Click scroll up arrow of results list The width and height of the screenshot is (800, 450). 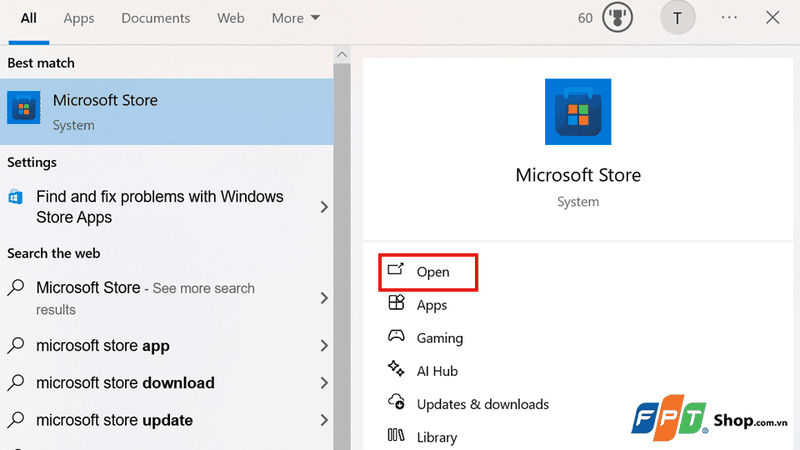coord(342,55)
